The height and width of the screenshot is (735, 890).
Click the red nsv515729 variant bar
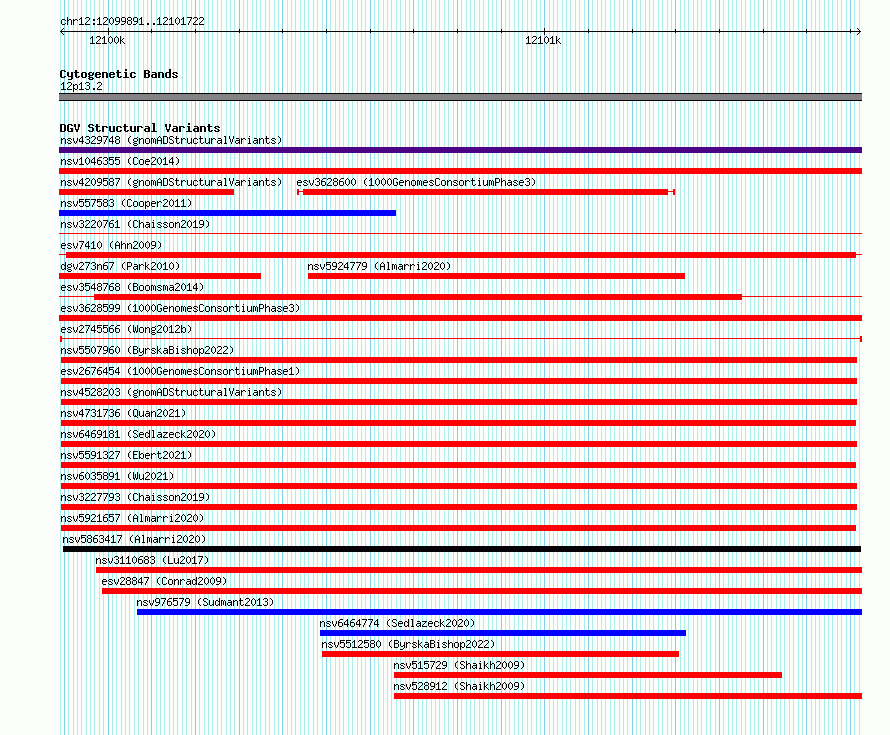coord(588,675)
